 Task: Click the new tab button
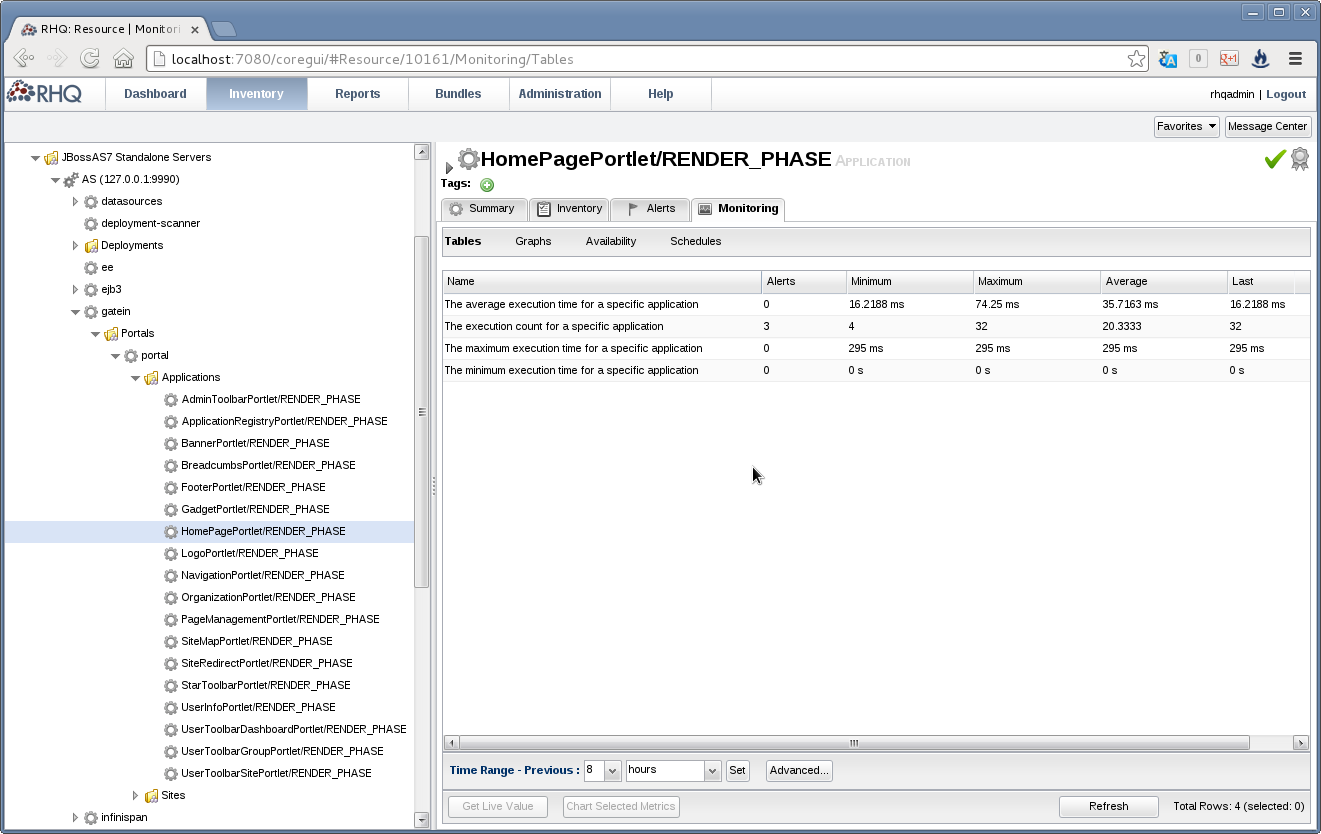(223, 29)
